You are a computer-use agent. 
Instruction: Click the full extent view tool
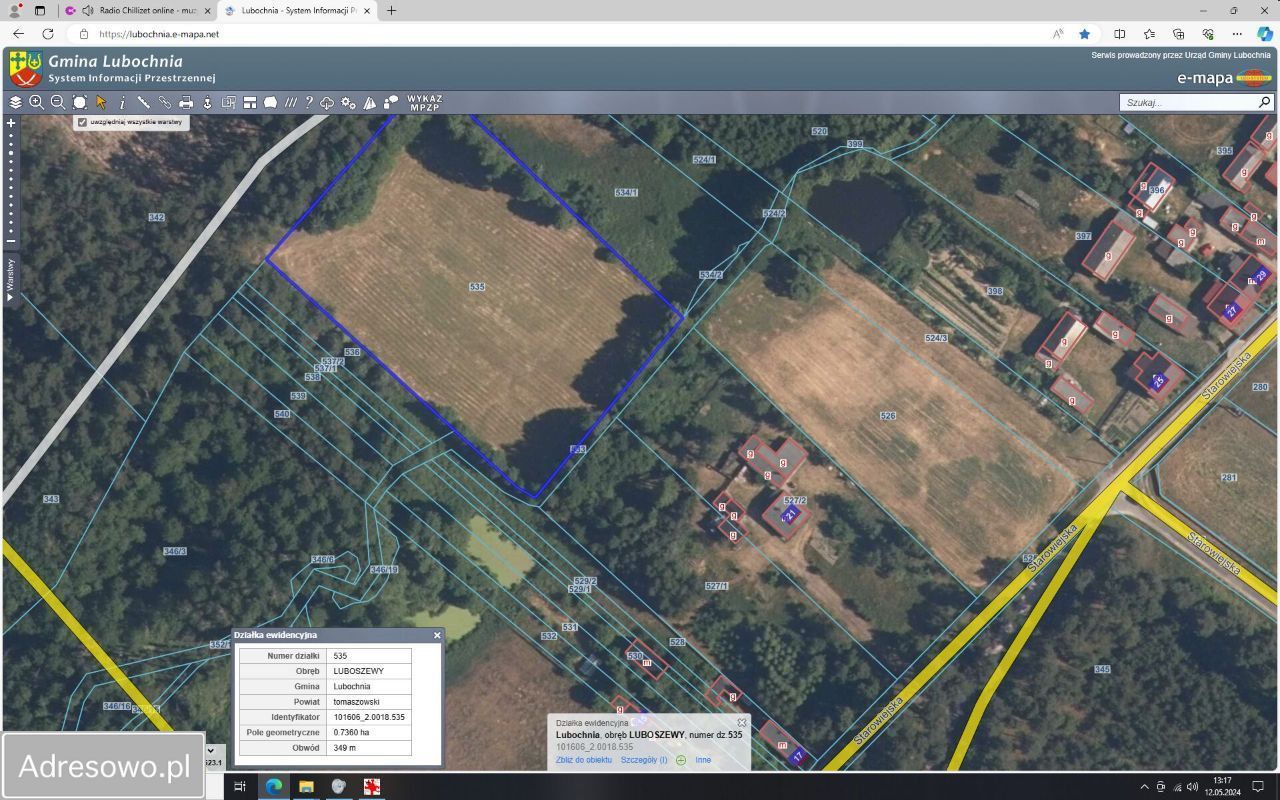coord(80,102)
